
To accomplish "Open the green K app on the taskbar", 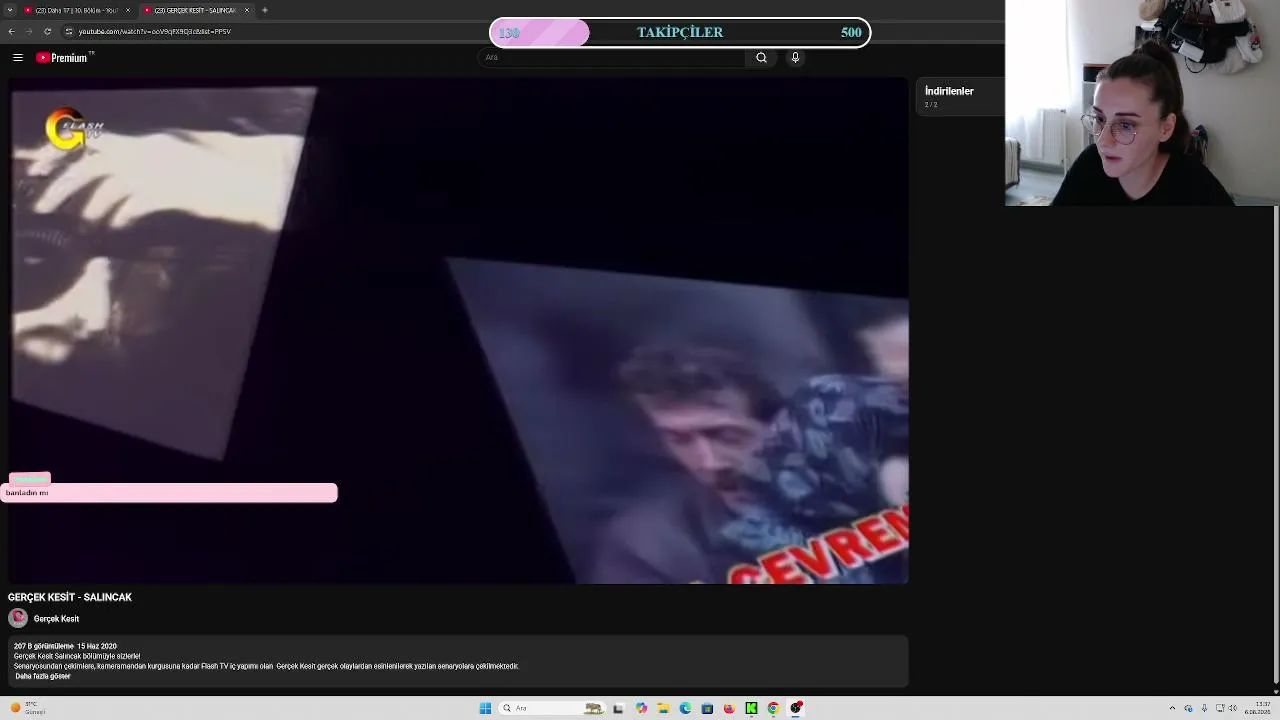I will [751, 708].
